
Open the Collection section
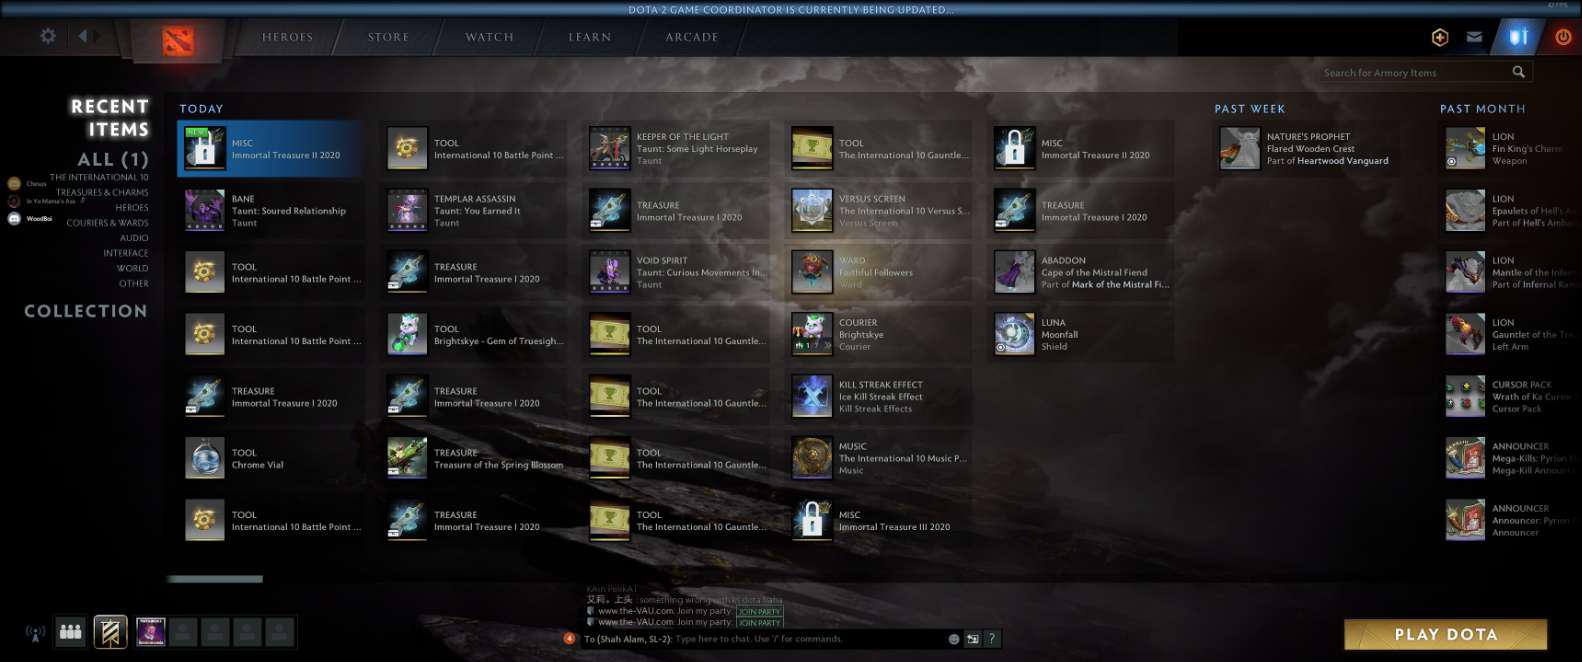coord(86,311)
